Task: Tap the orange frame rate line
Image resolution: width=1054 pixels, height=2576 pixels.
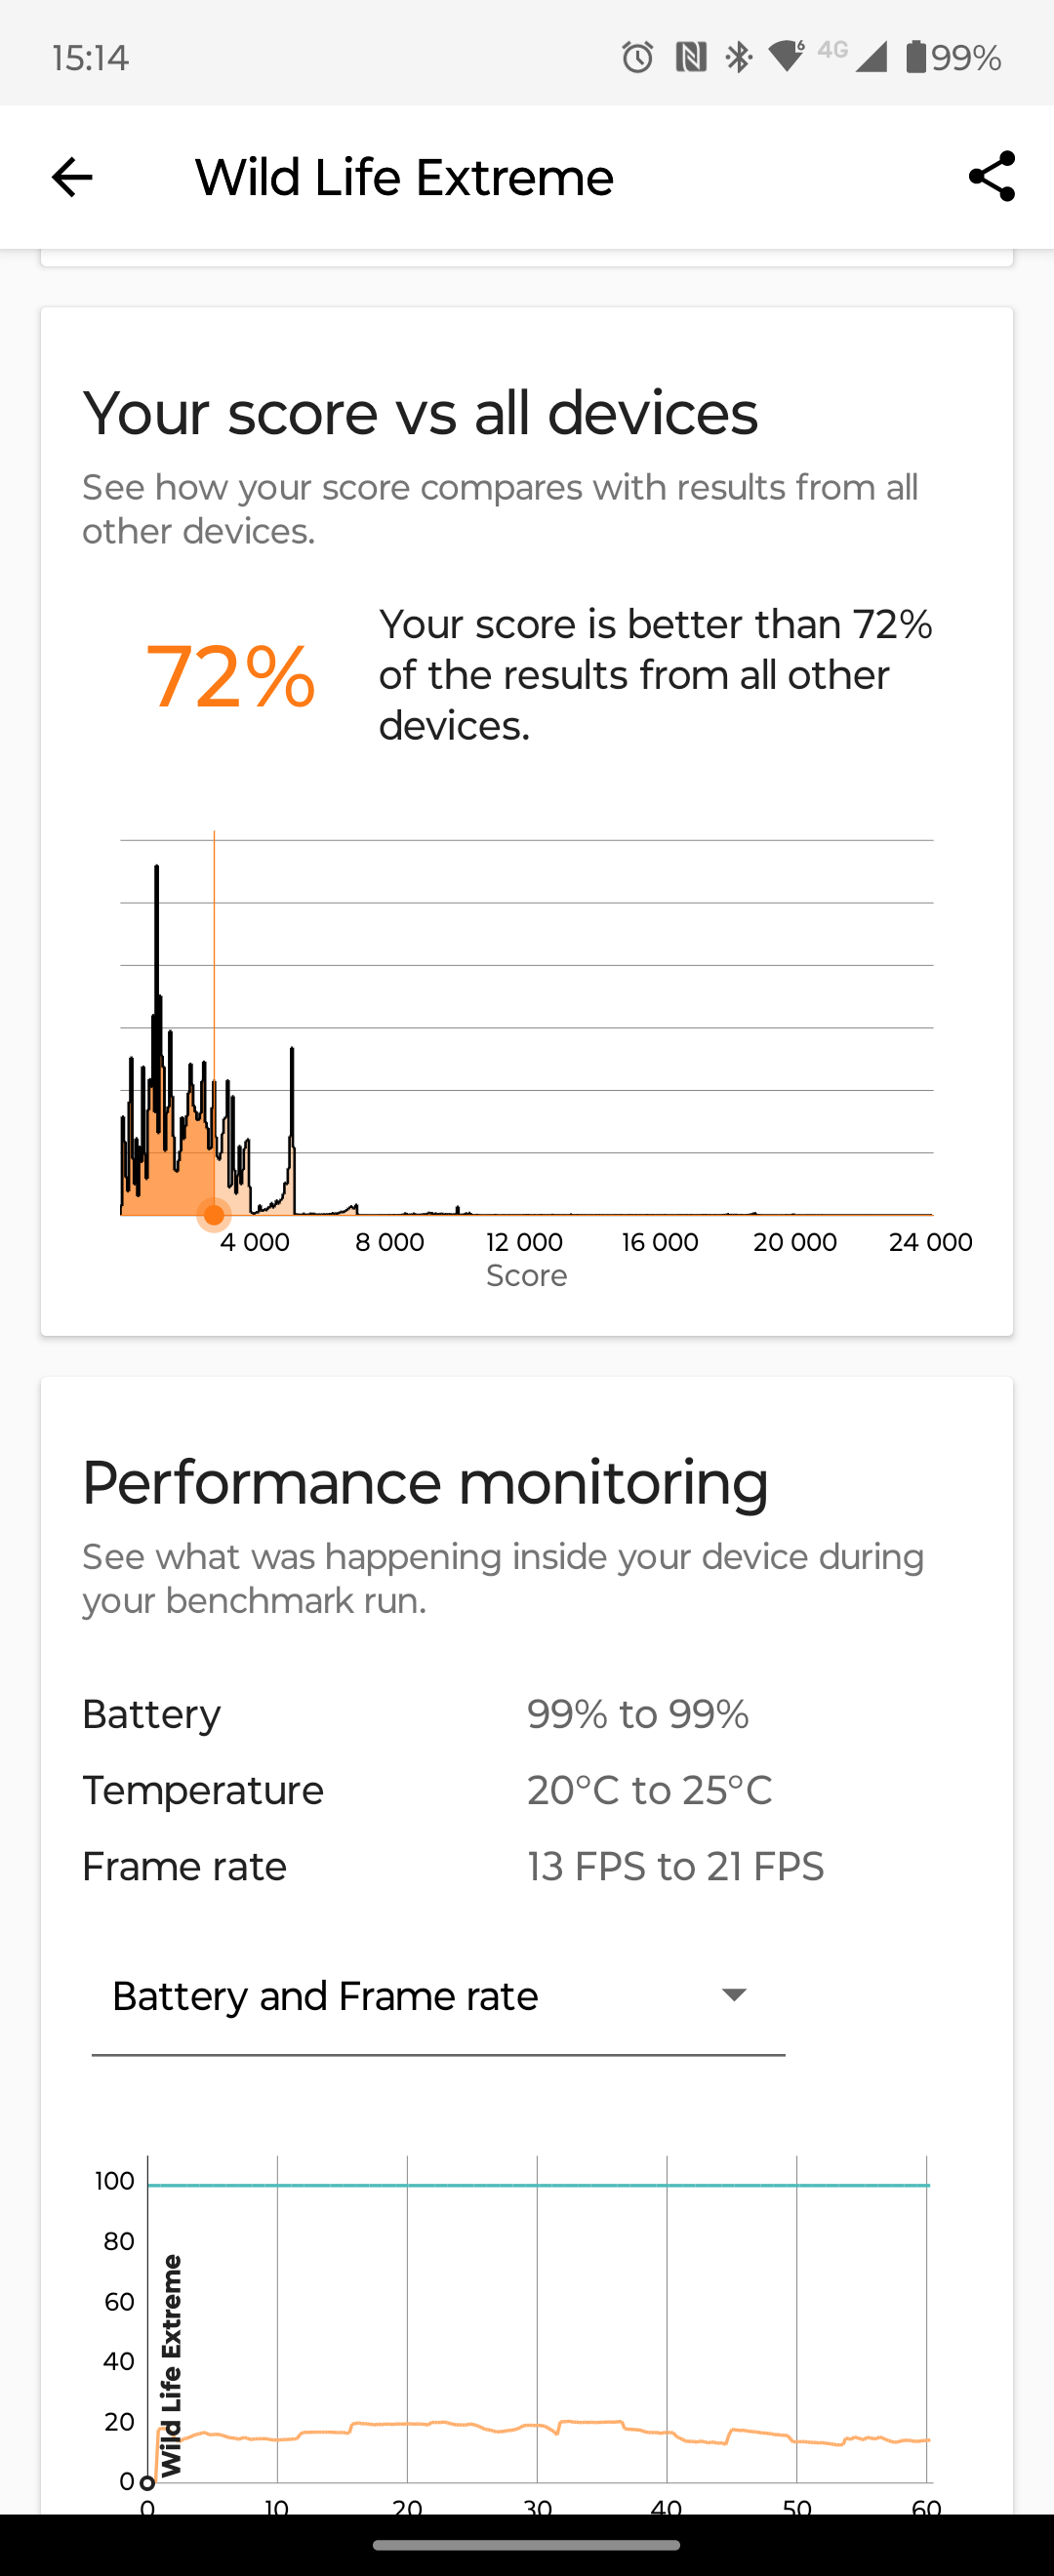Action: (x=590, y=2422)
